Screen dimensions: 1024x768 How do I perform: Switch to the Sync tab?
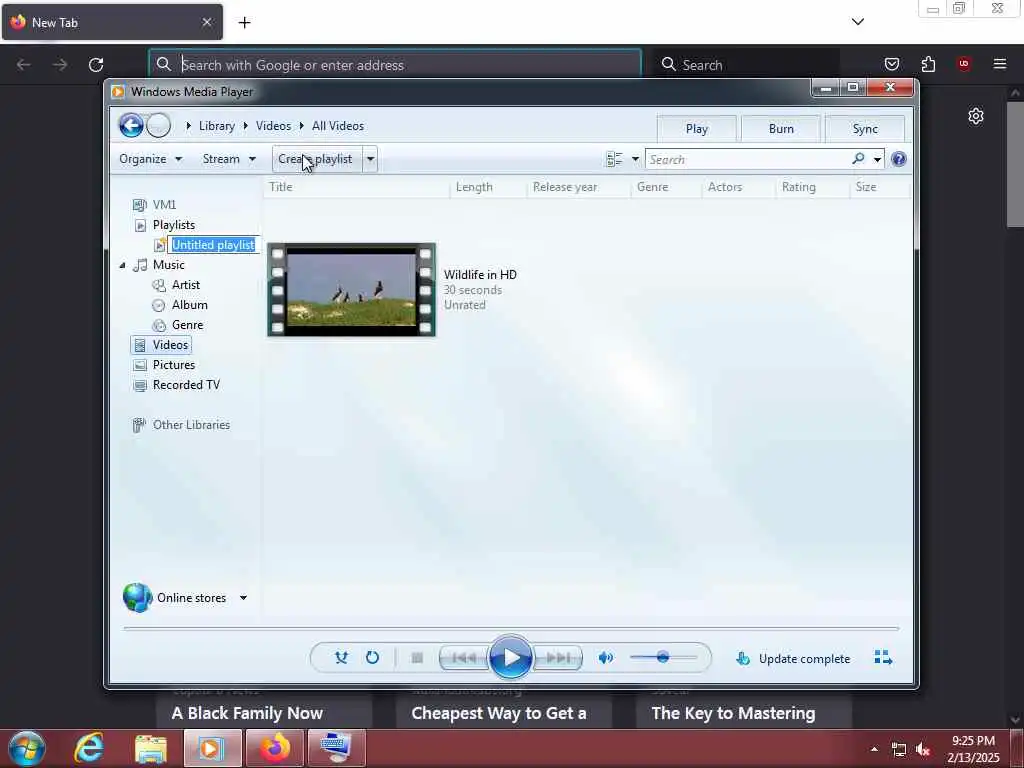(x=865, y=129)
